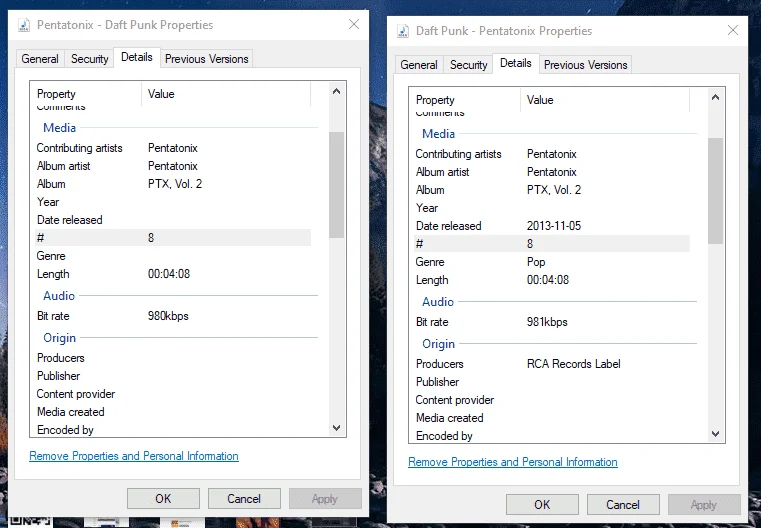Screen dimensions: 761x528
Task: Click 980kbps bit rate value
Action: pyautogui.click(x=168, y=316)
